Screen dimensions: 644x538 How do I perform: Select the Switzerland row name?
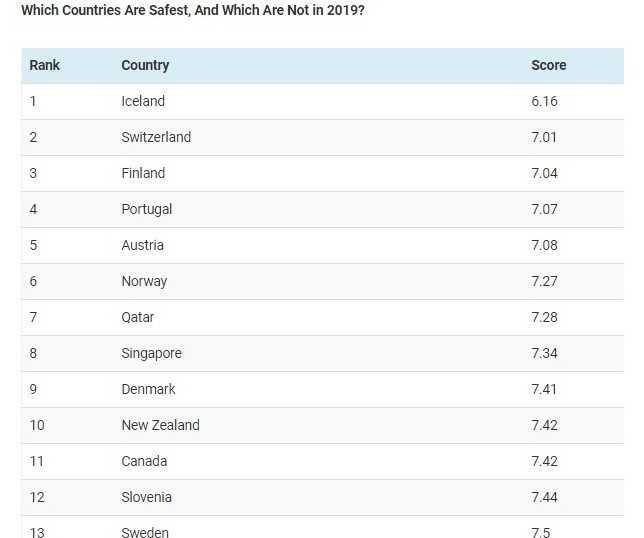click(156, 137)
